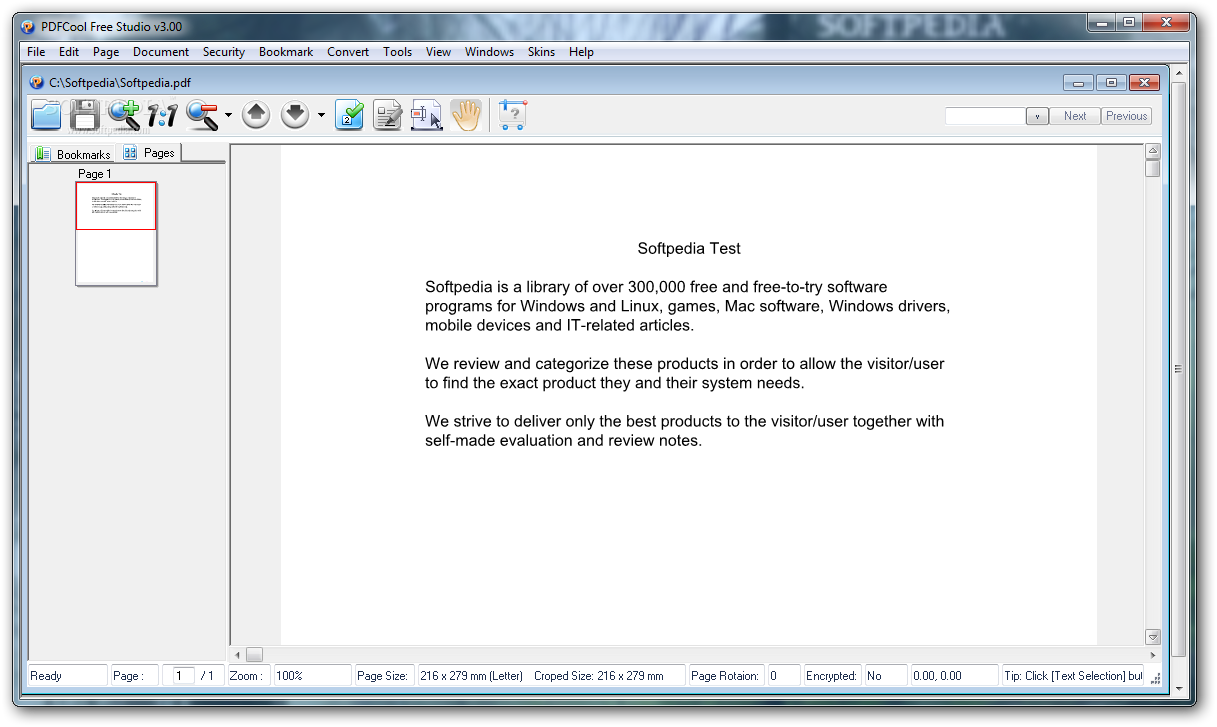
Task: Click the vertical scrollbar thumb
Action: point(1153,169)
